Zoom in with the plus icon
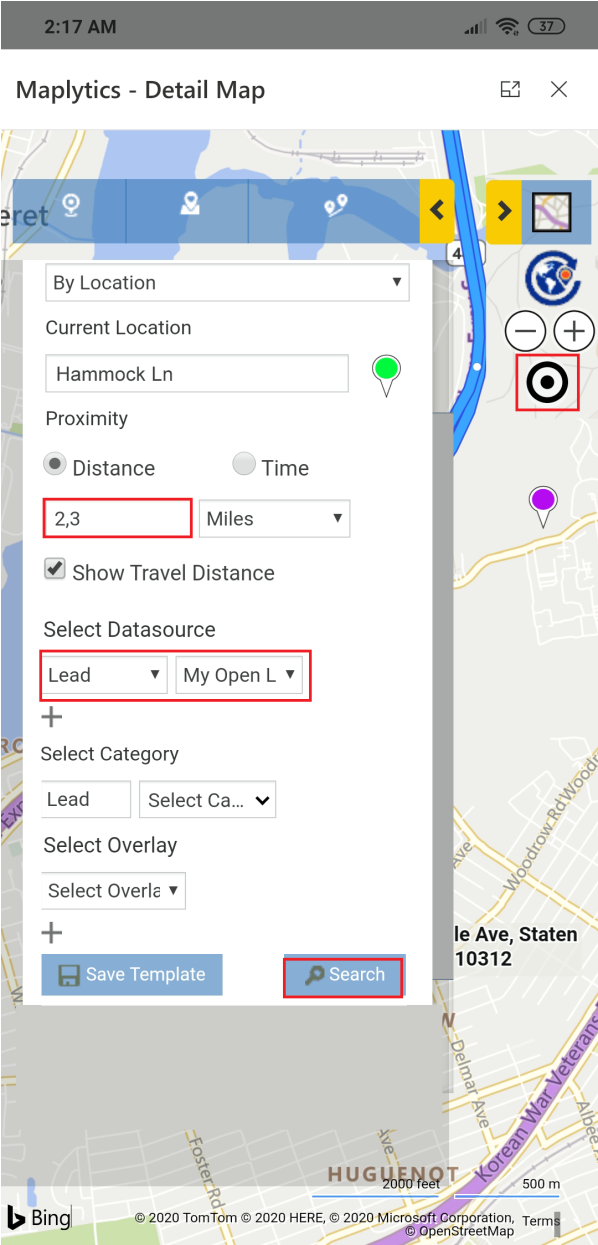This screenshot has width=598, height=1245. tap(573, 331)
